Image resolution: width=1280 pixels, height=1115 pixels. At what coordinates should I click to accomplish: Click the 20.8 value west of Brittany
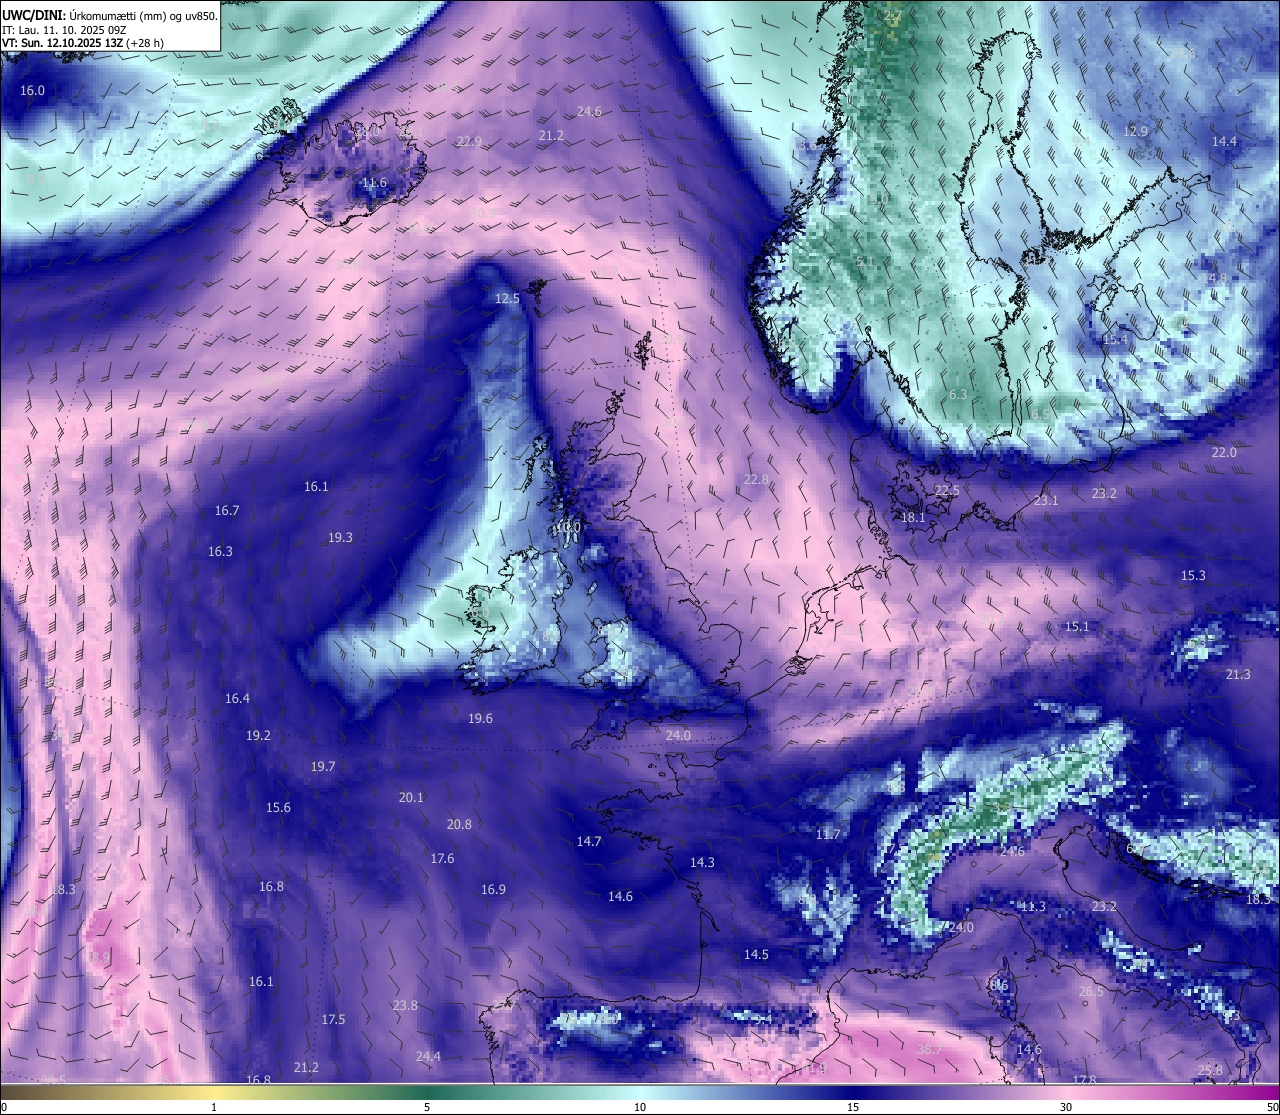tap(459, 825)
